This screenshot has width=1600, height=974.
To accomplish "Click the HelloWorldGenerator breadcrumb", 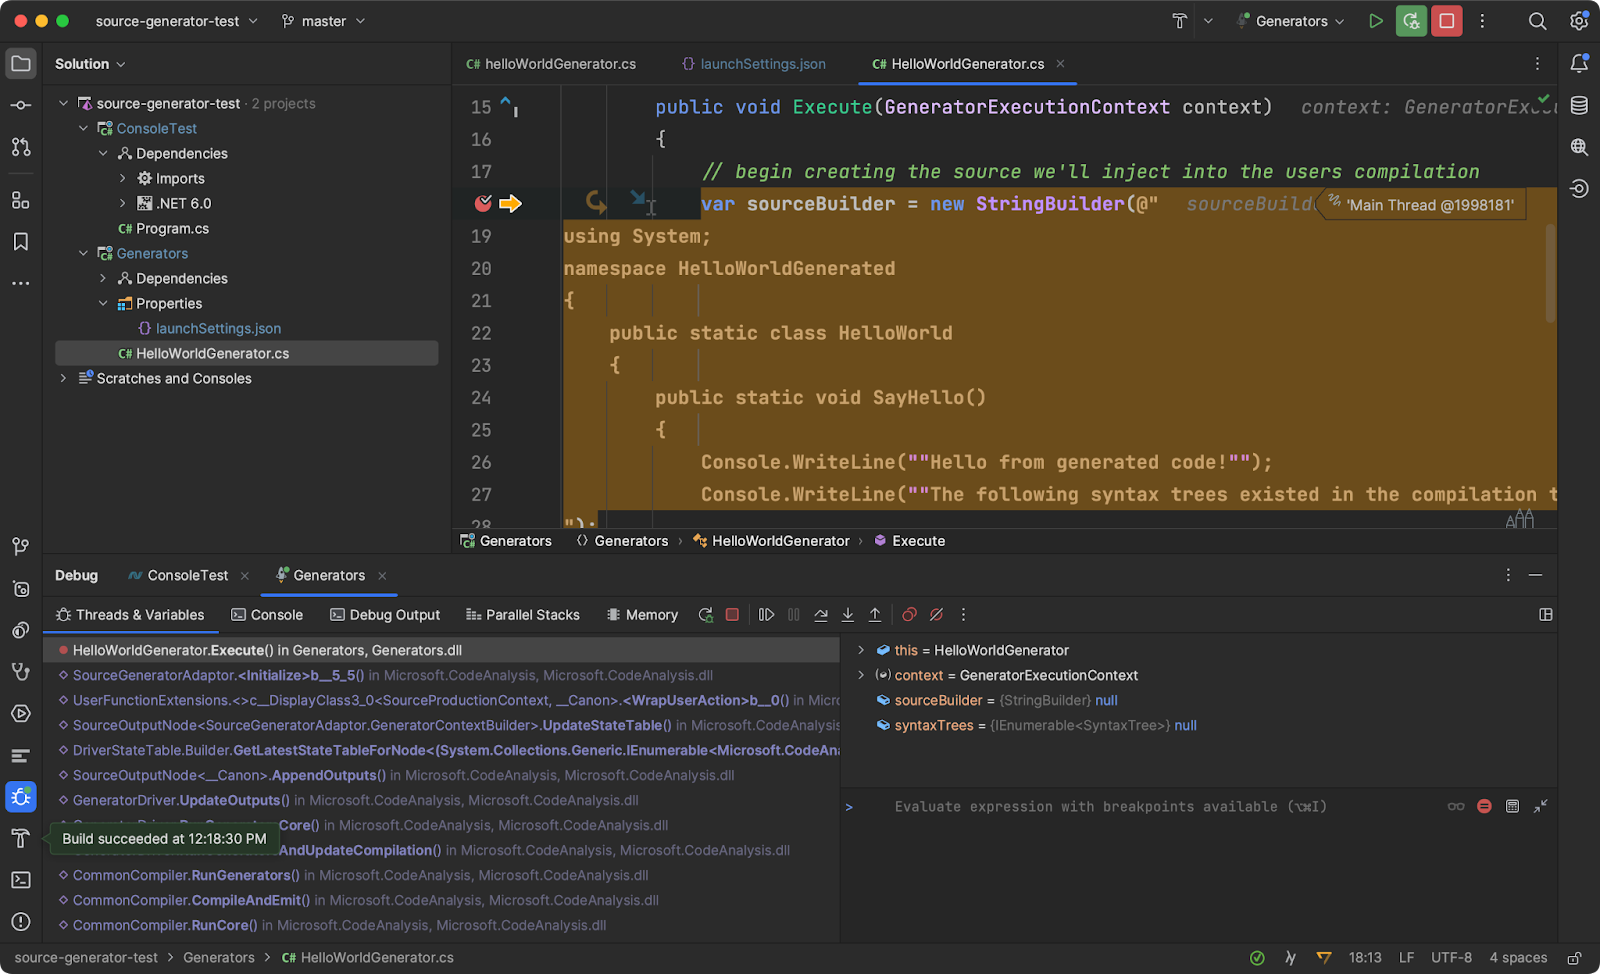I will point(771,541).
